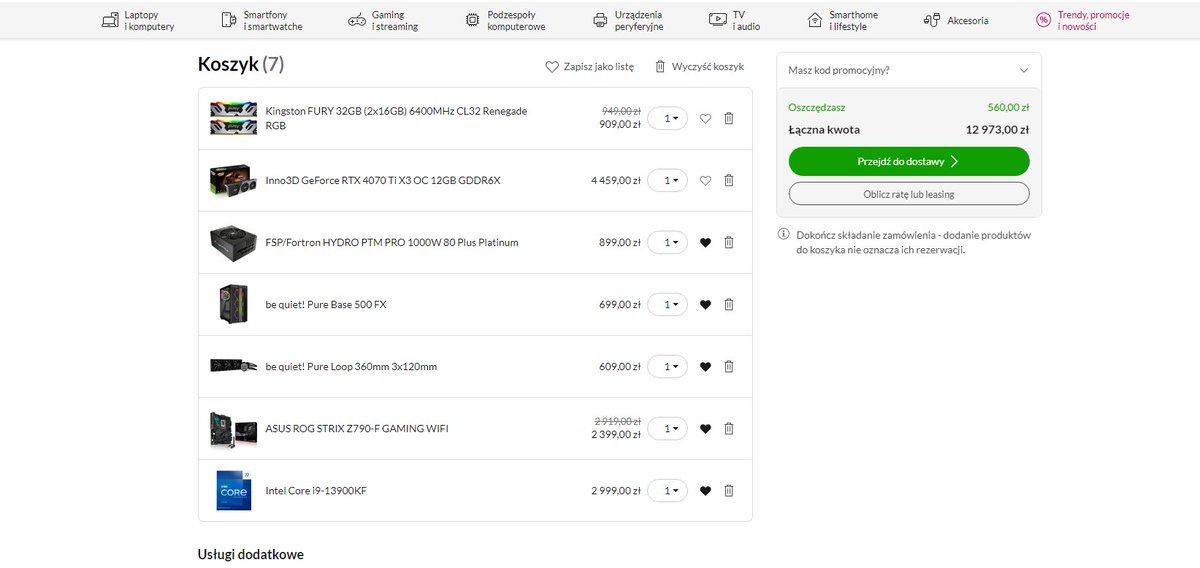1200x568 pixels.
Task: Toggle favorite on Intel Core i9-13900KF
Action: tap(705, 490)
